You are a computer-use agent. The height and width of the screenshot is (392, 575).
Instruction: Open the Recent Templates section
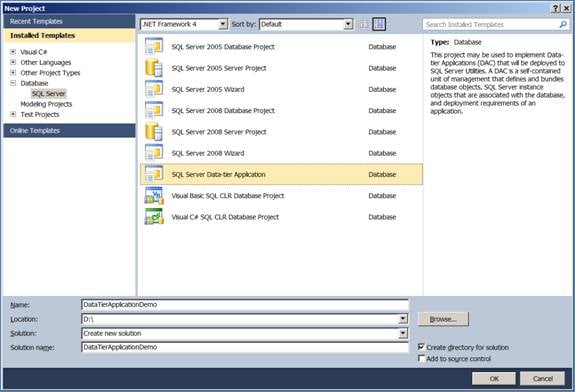[69, 21]
